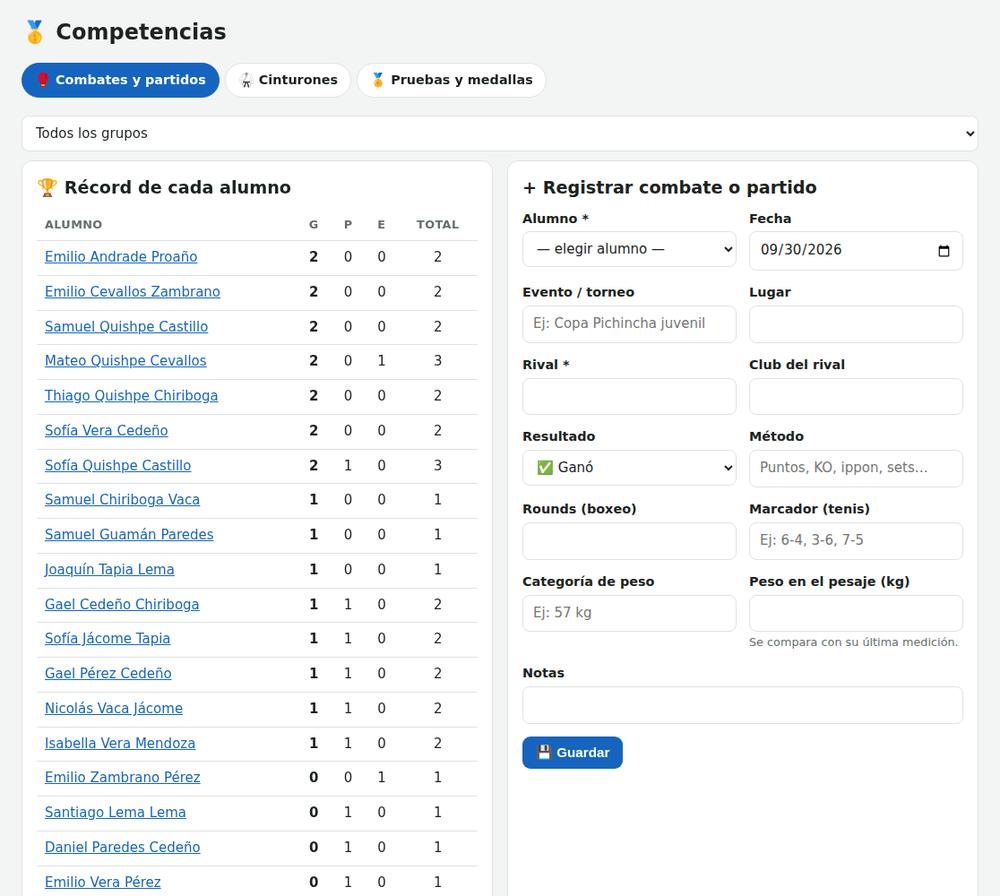
Task: Go to Pruebas y medallas tab
Action: coord(452,80)
